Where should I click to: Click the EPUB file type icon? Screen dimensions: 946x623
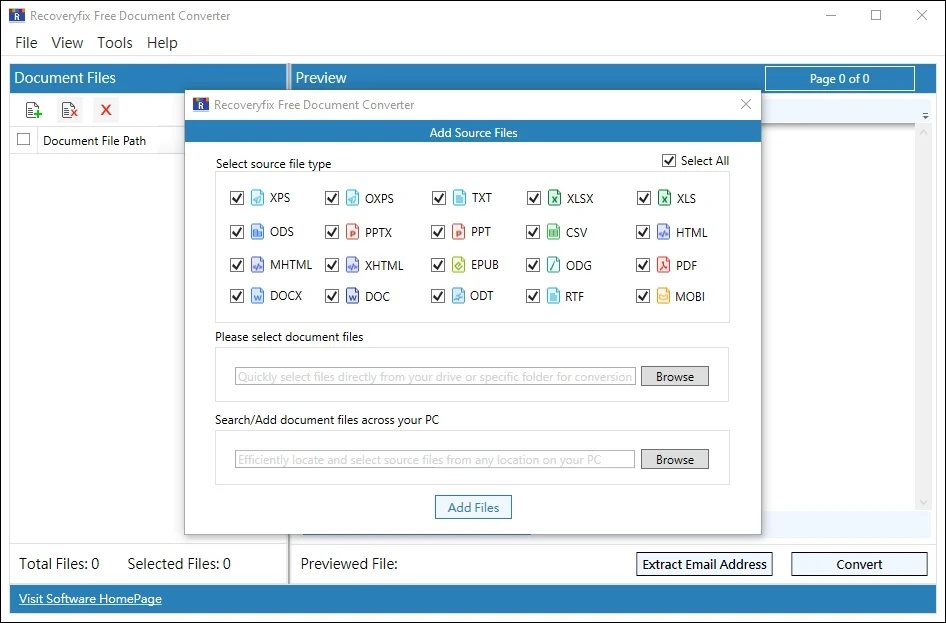(459, 265)
